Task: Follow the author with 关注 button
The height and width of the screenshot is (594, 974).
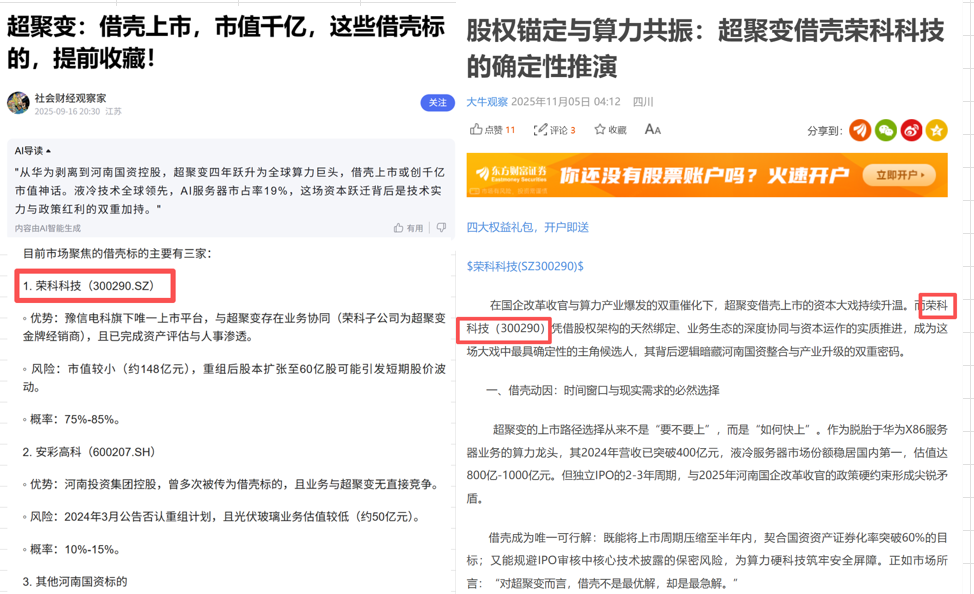Action: click(x=437, y=103)
